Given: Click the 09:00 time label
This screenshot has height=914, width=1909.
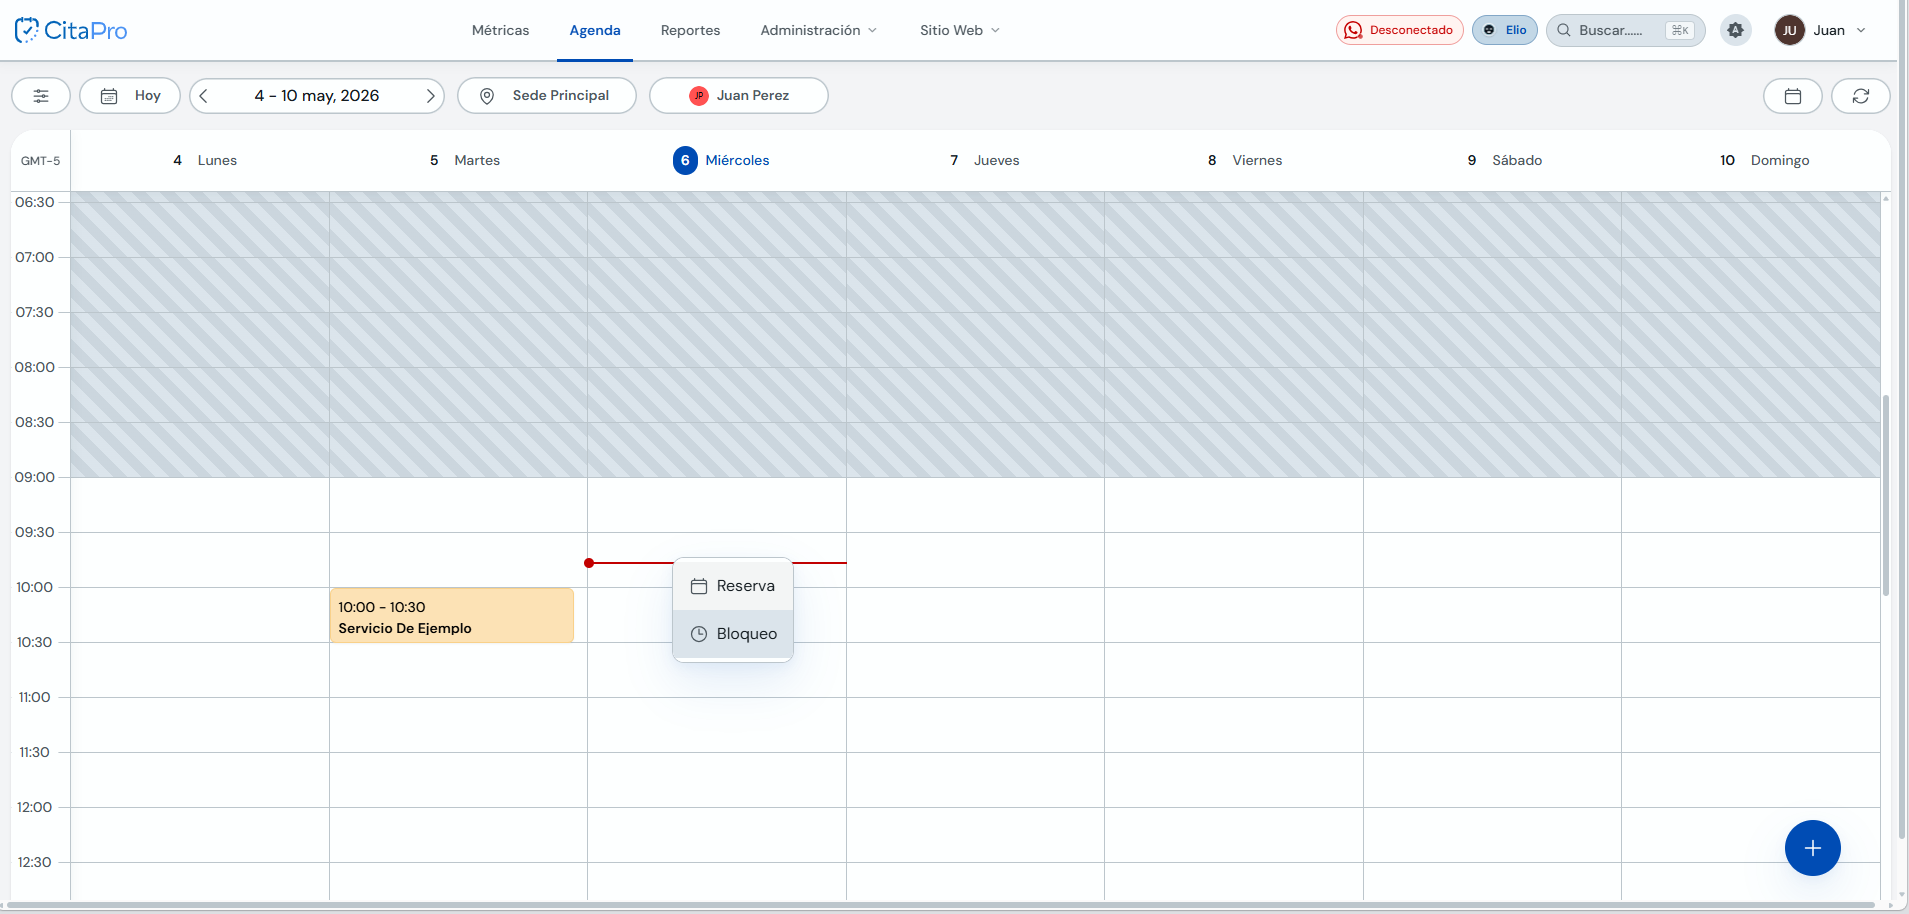Looking at the screenshot, I should (x=35, y=477).
